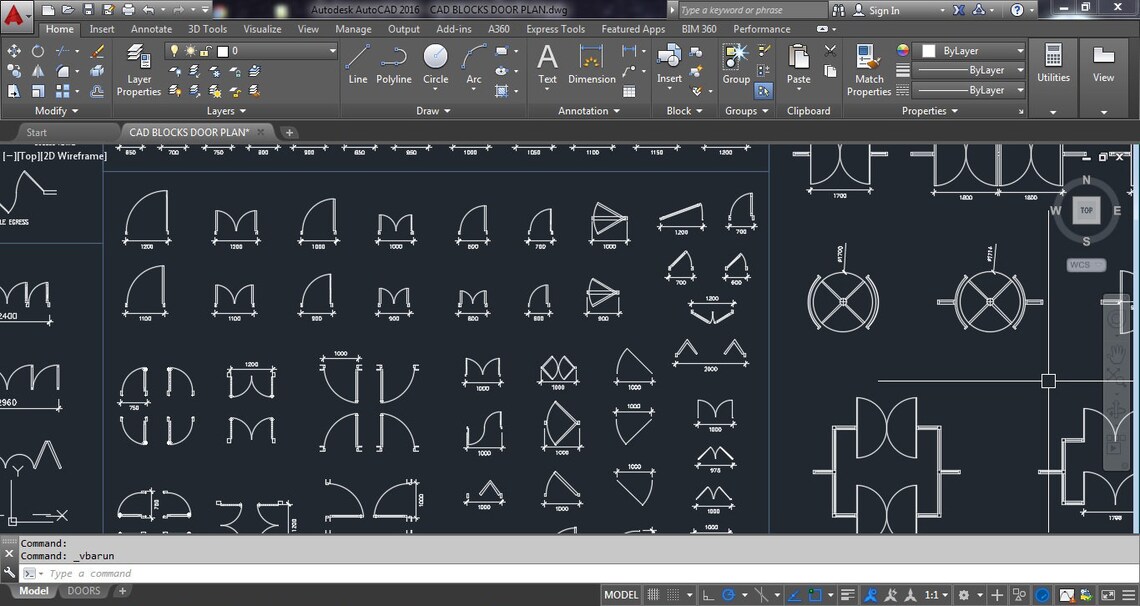Toggle Snap Mode in the status bar
Viewport: 1140px width, 606px height.
(x=673, y=594)
